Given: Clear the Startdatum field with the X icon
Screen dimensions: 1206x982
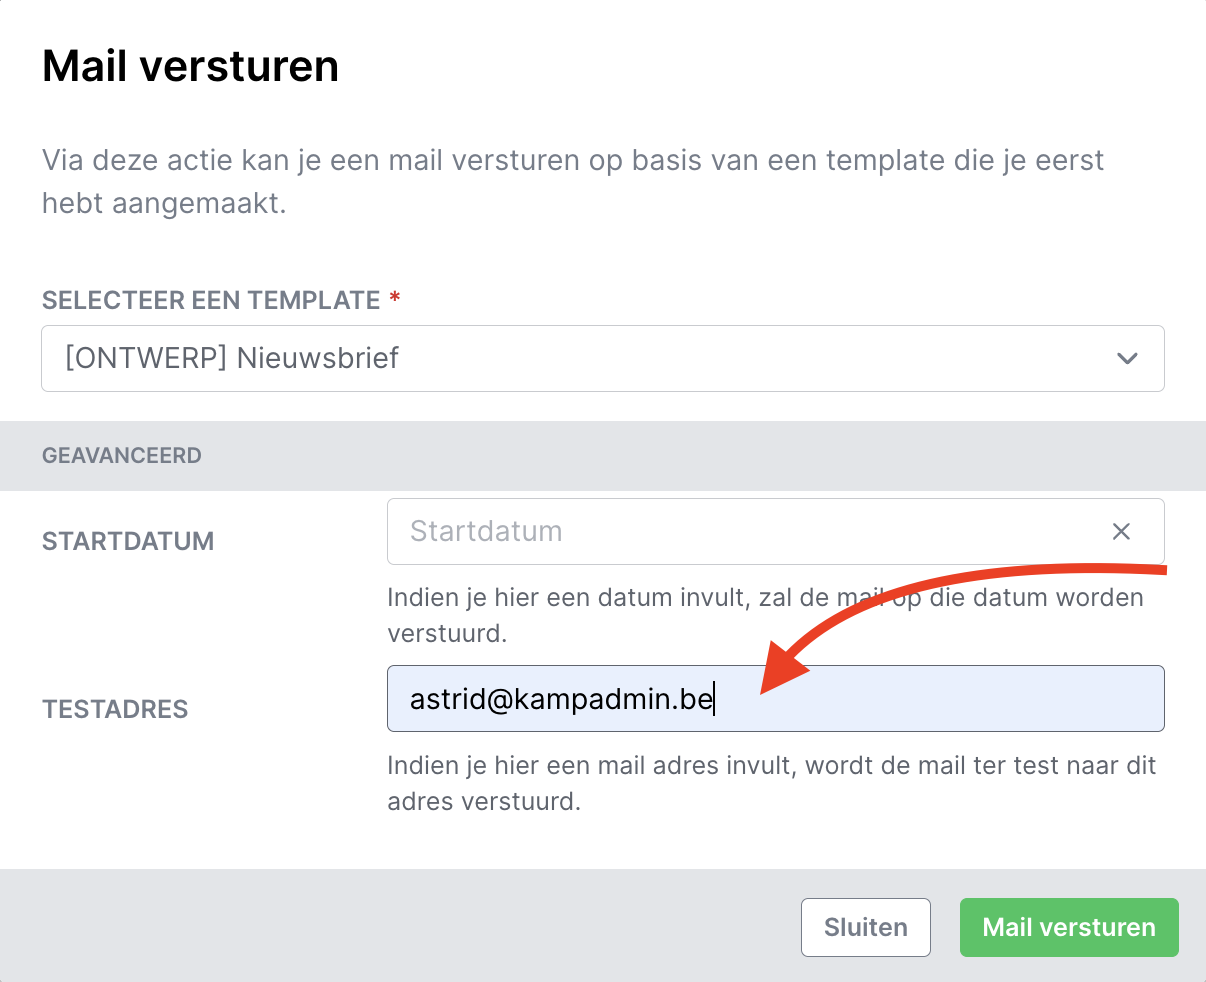Looking at the screenshot, I should pos(1121,531).
